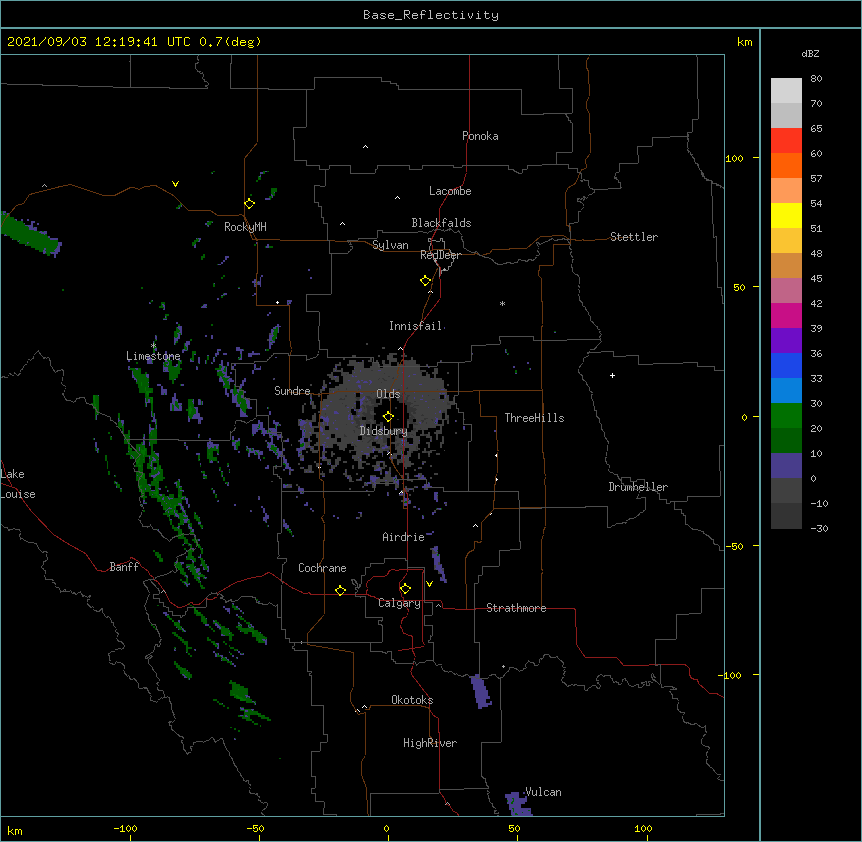Click the yellow diamond marker above Calgary label
This screenshot has width=862, height=842.
[x=405, y=589]
